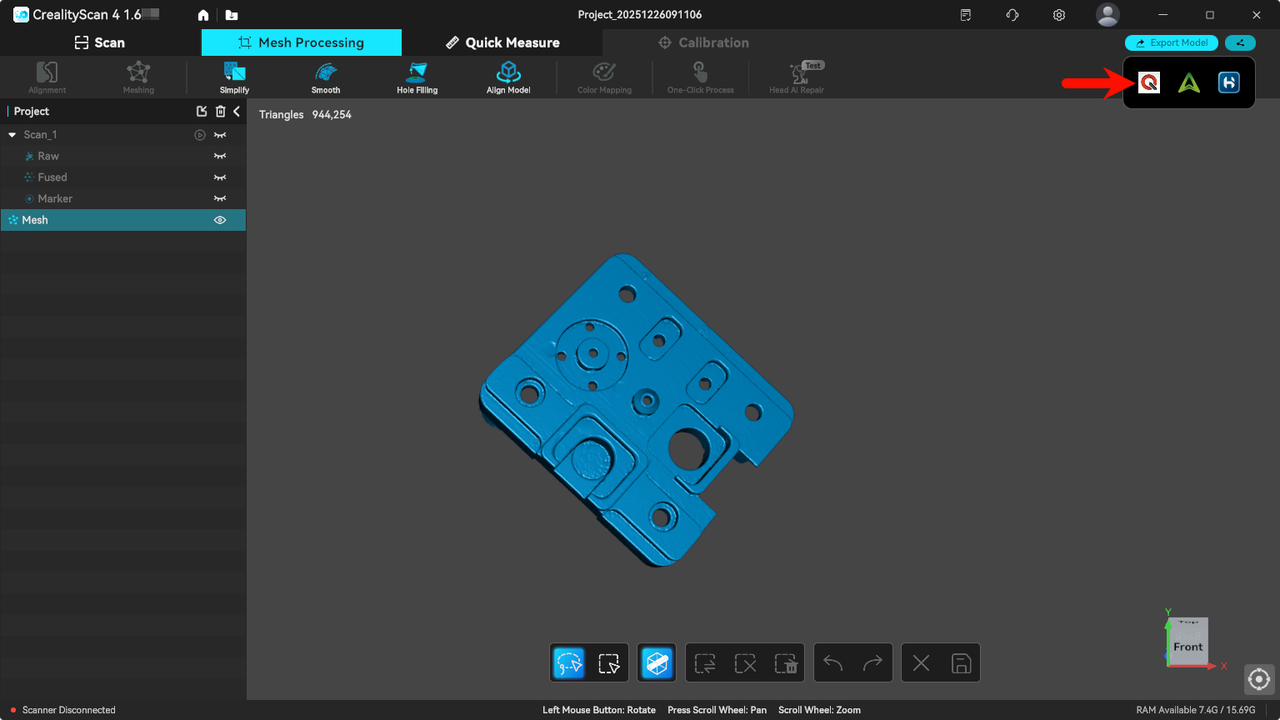Switch to the Quick Measure tab
The height and width of the screenshot is (720, 1280).
501,42
